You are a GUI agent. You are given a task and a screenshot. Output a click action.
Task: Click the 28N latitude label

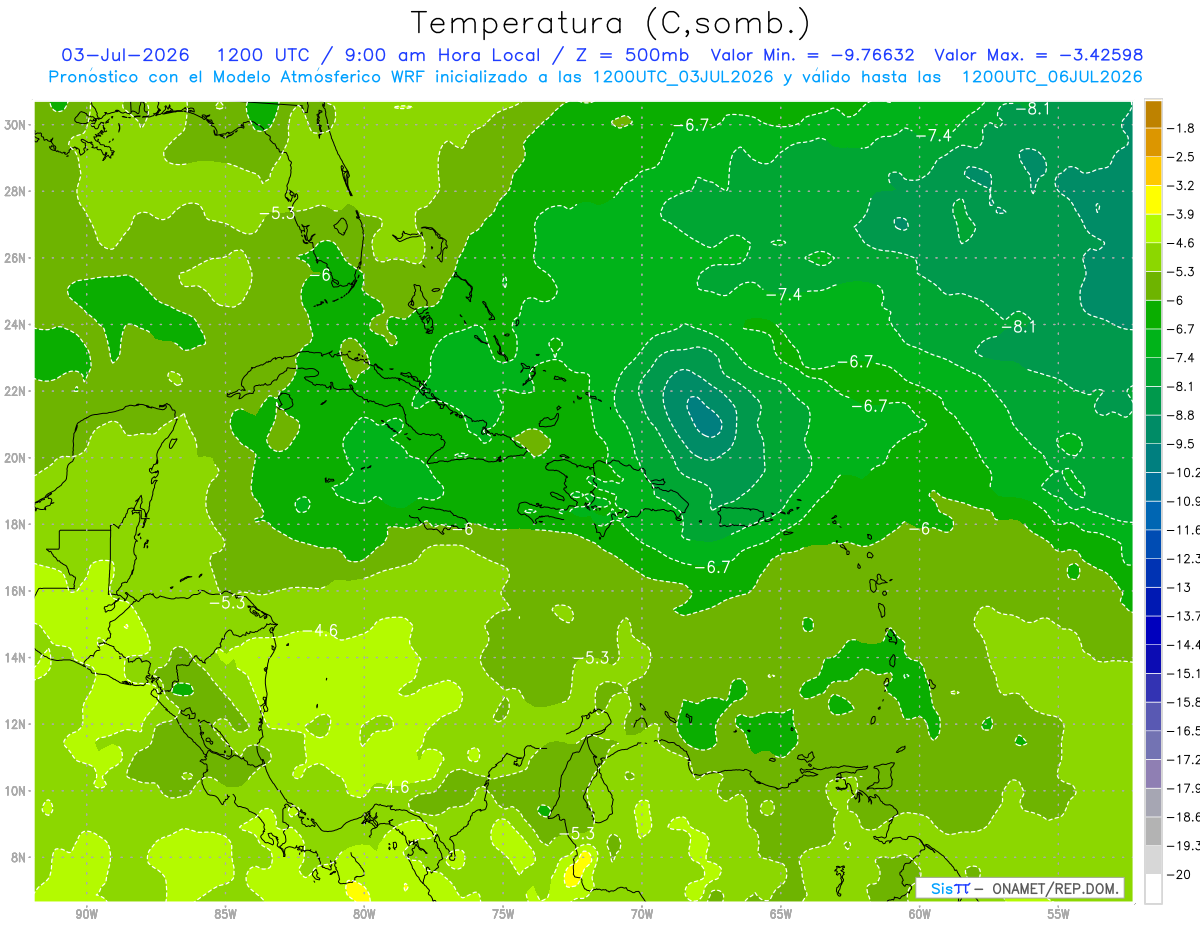(16, 191)
